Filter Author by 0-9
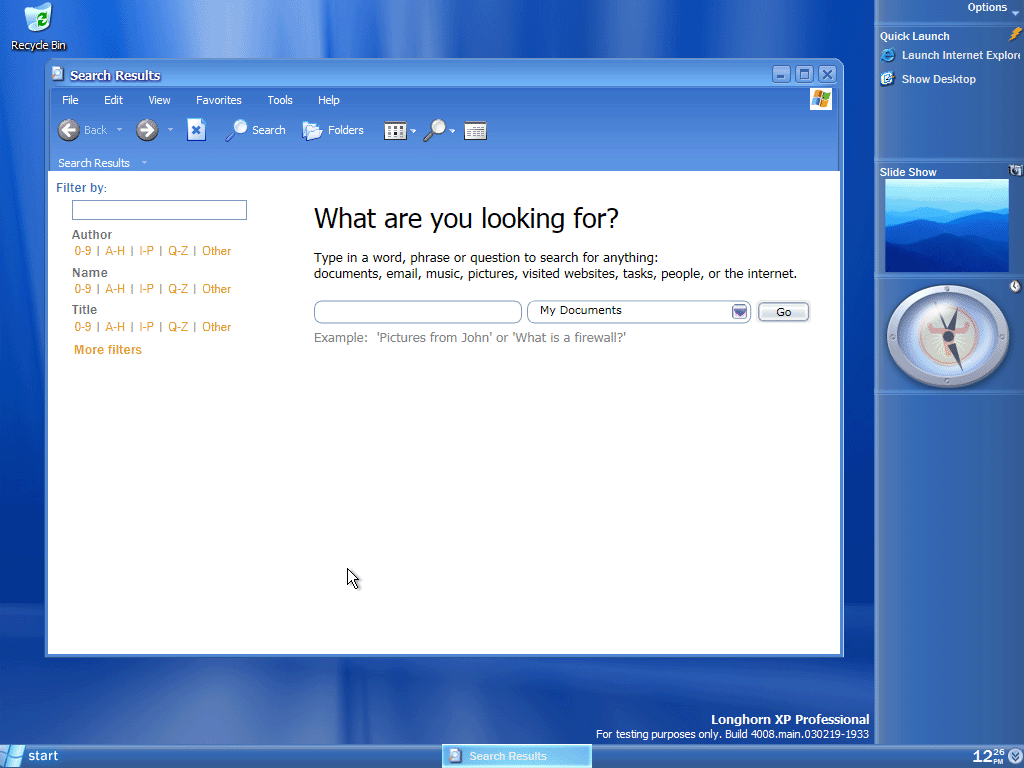 point(82,251)
